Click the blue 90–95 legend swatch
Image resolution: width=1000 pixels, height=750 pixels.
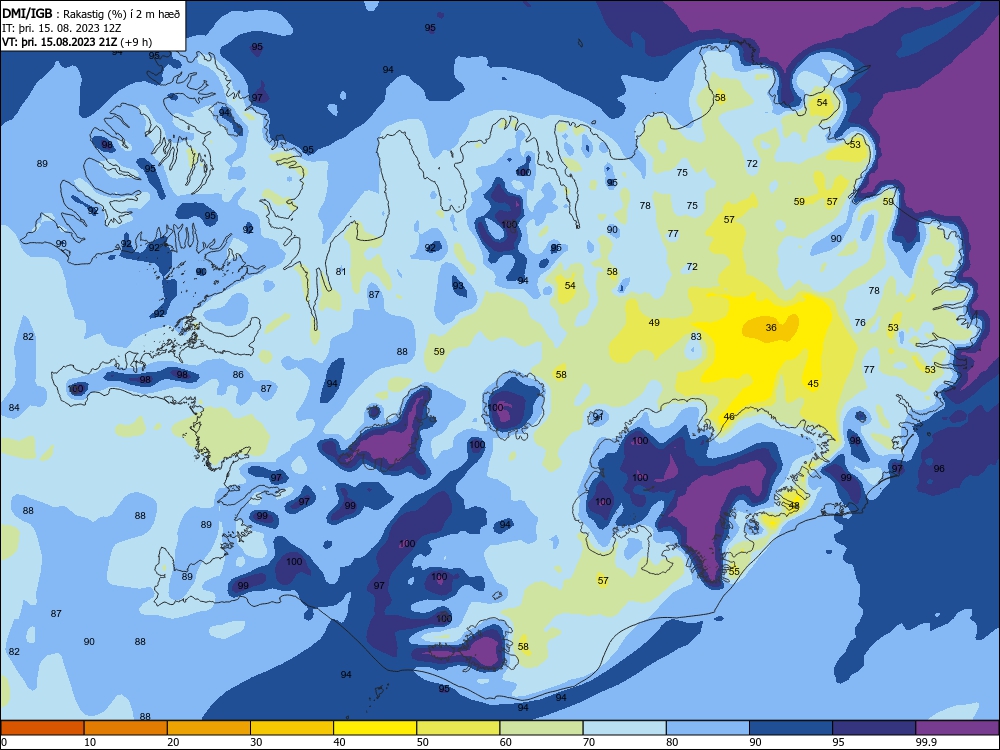(x=791, y=728)
